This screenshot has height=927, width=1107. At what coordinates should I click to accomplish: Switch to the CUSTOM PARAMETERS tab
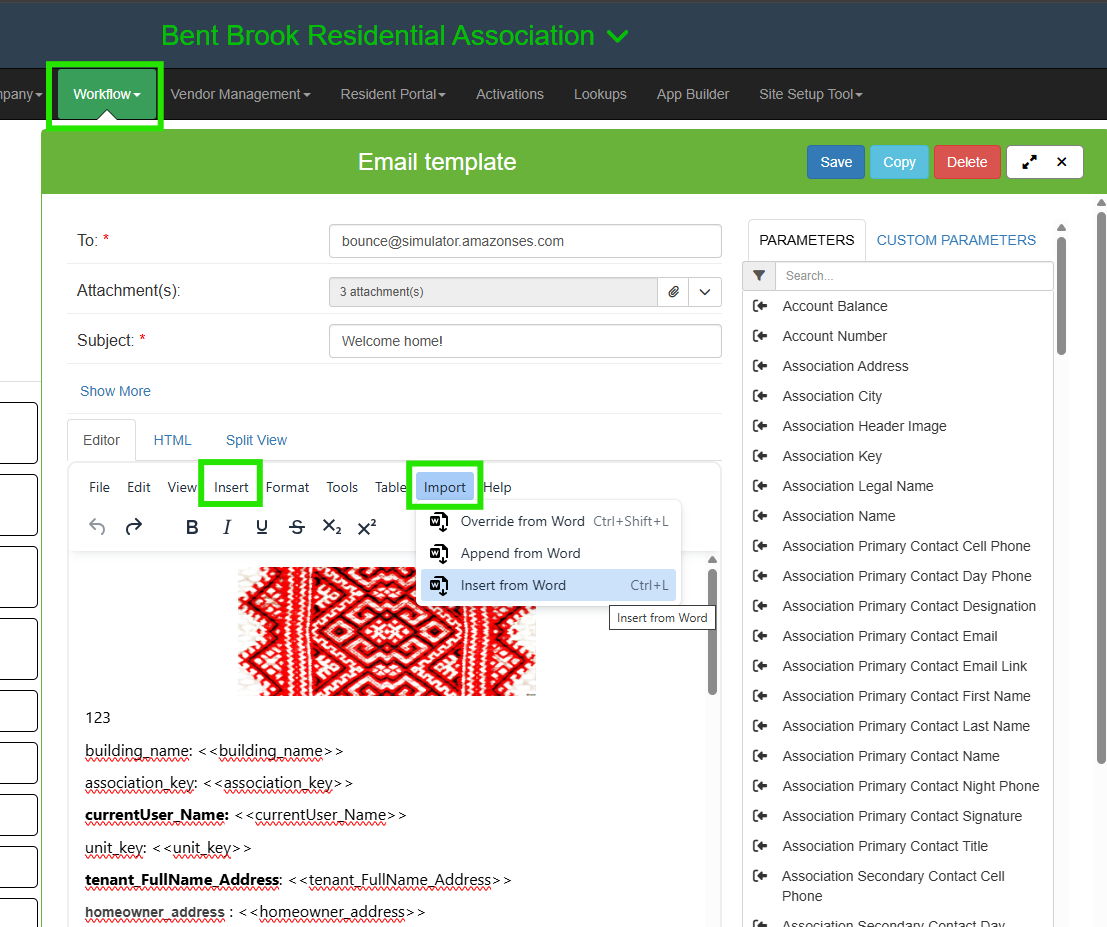click(x=955, y=240)
